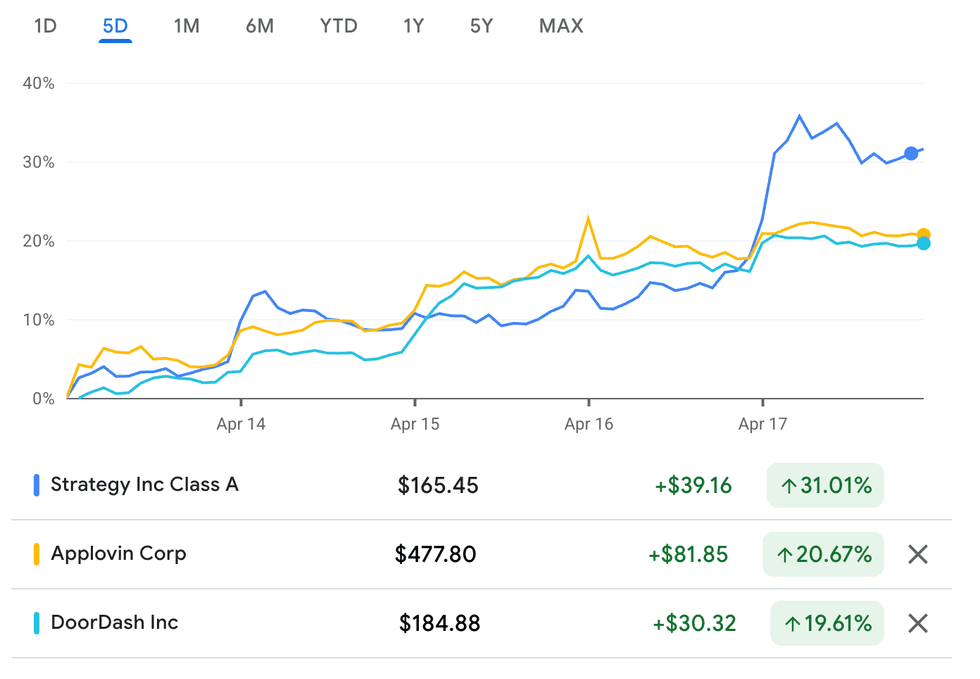Click the Apr 16 axis label
The width and height of the screenshot is (980, 679).
pyautogui.click(x=588, y=424)
